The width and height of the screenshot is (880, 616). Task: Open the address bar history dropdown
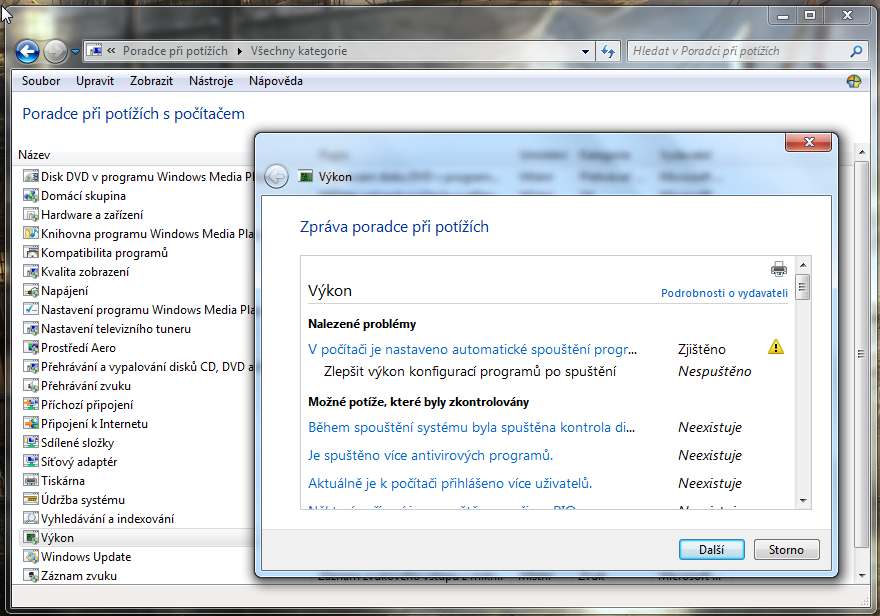585,51
